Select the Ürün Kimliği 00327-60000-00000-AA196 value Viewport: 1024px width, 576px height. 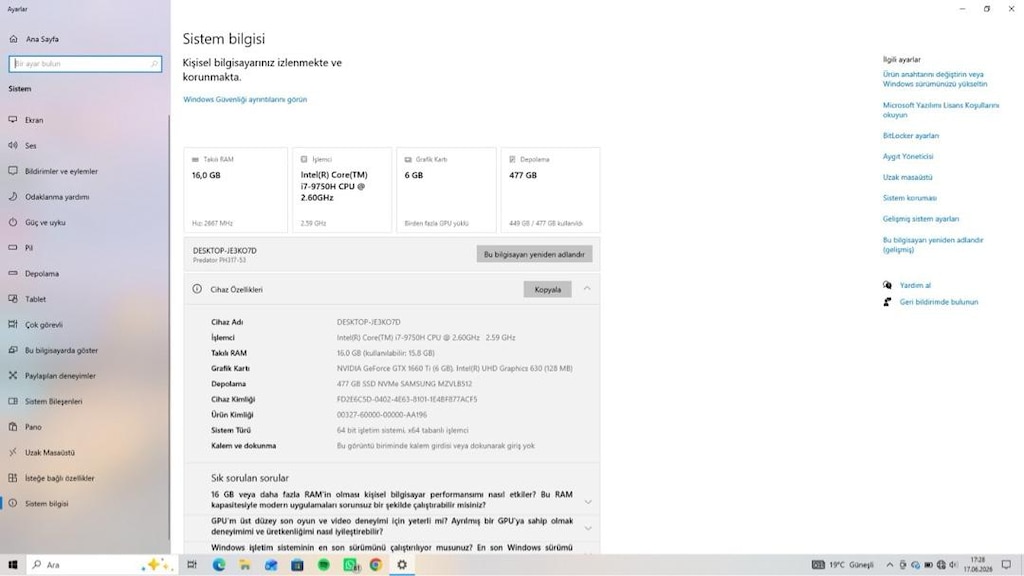[x=381, y=415]
